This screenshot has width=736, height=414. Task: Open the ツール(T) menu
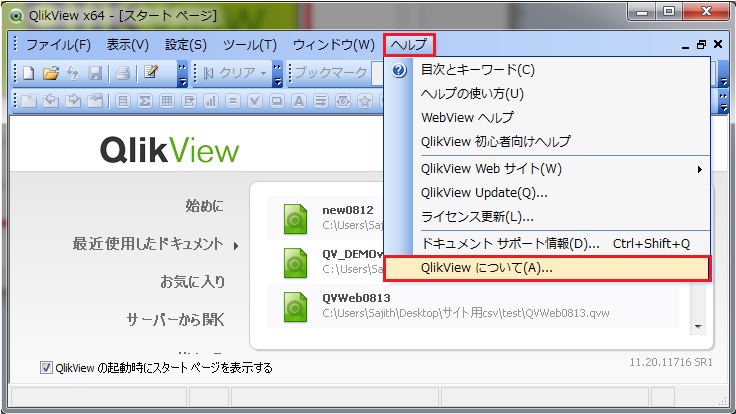click(250, 45)
